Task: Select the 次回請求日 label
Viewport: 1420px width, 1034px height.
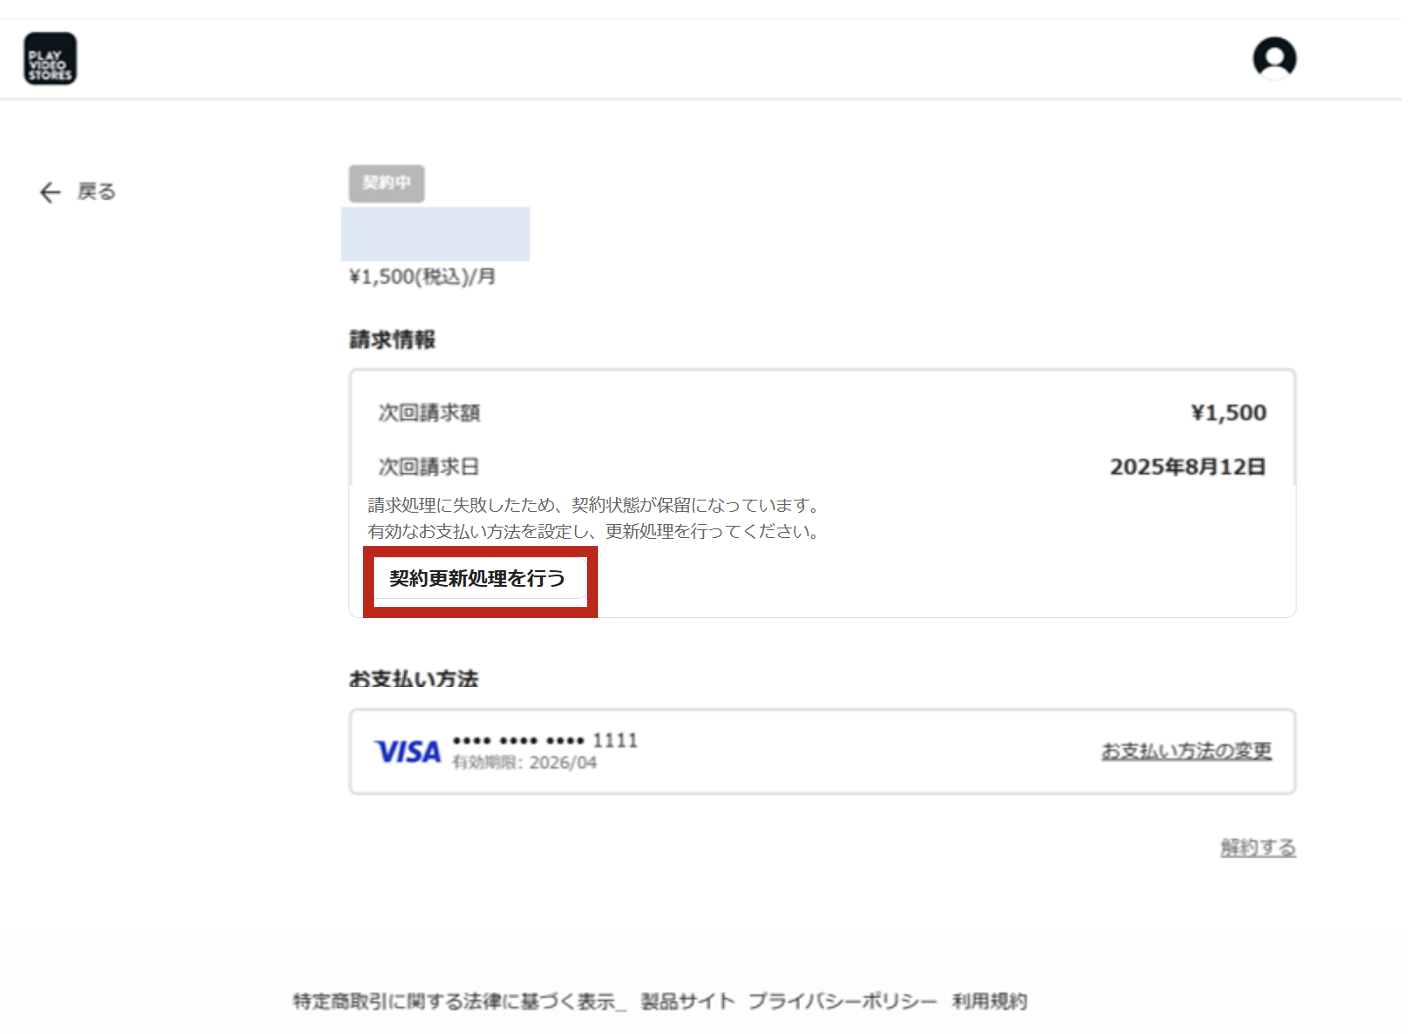Action: (429, 467)
